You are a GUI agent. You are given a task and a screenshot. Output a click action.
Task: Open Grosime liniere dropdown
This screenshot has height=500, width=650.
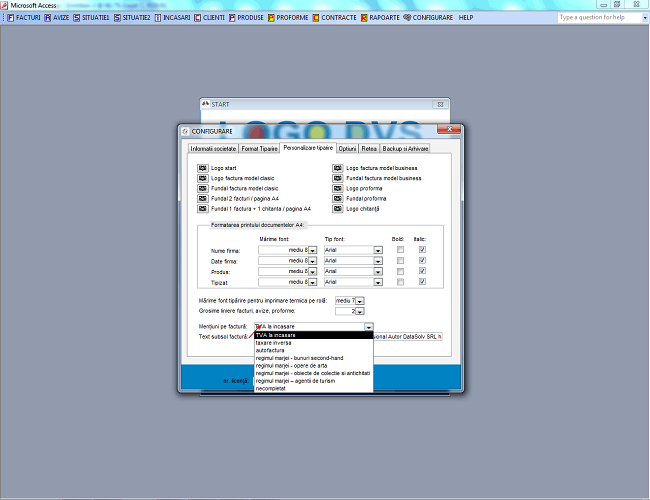360,311
